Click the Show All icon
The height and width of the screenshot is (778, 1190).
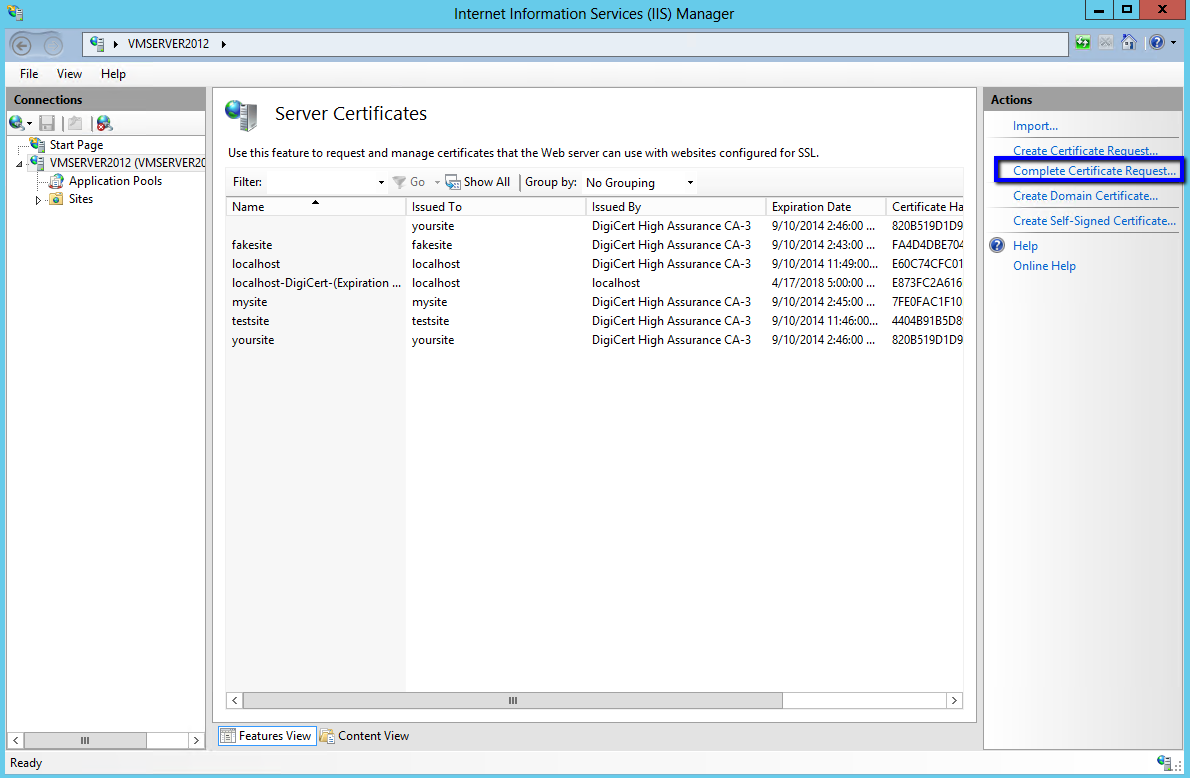pos(453,182)
